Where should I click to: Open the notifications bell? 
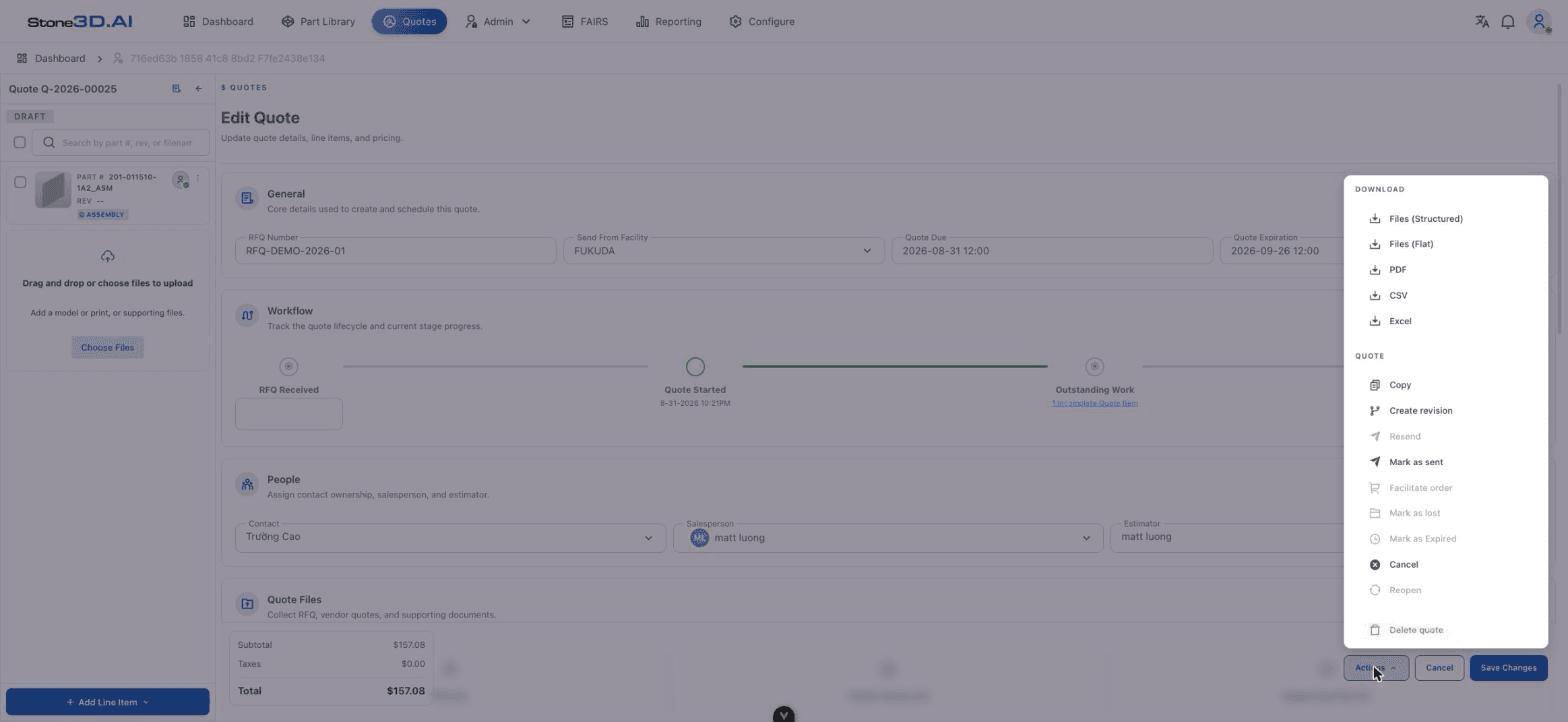(1508, 21)
